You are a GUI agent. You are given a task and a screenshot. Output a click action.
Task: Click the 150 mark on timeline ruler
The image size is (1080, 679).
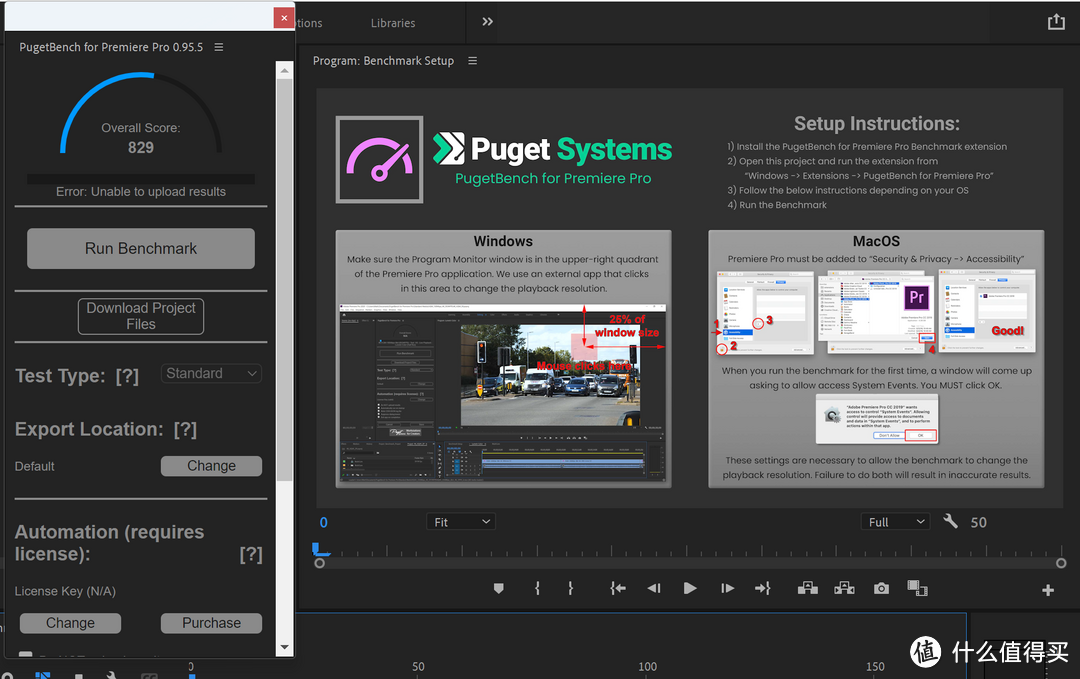click(x=875, y=667)
